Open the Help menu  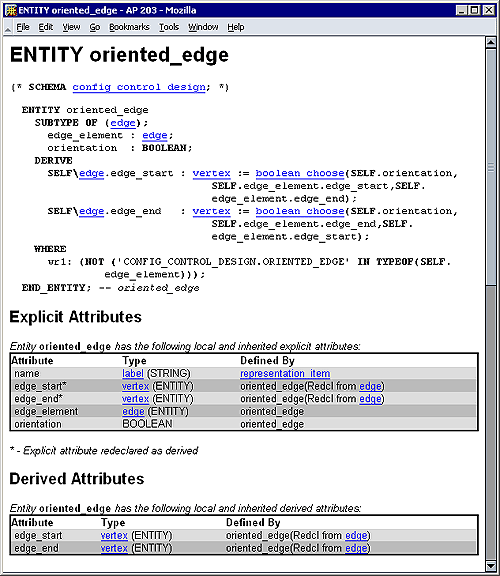(x=235, y=27)
